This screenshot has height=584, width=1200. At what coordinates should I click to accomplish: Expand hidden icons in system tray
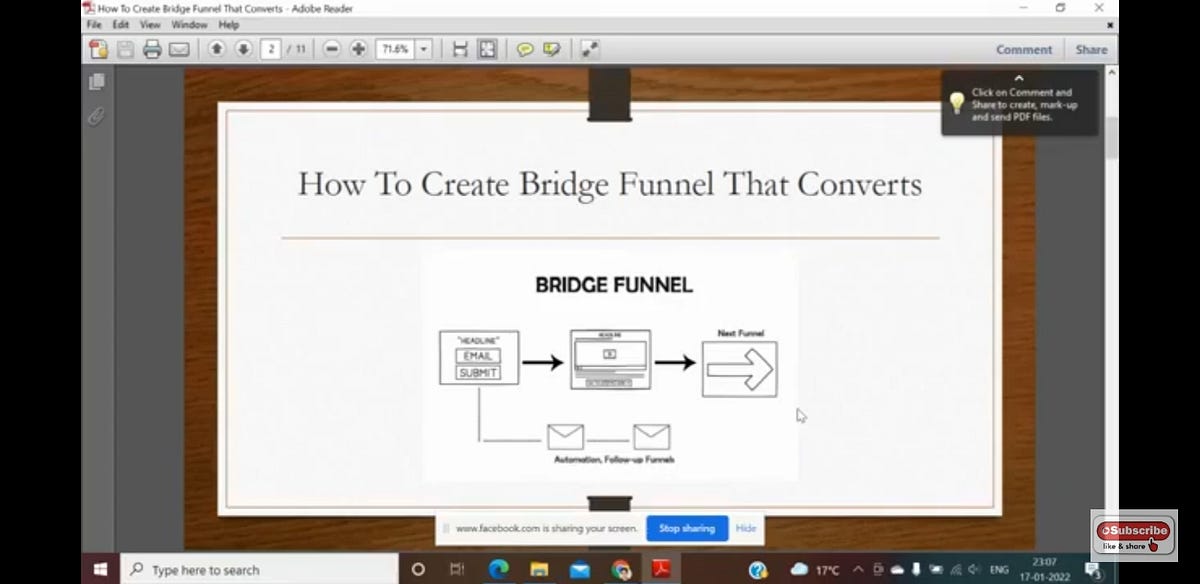click(x=857, y=569)
